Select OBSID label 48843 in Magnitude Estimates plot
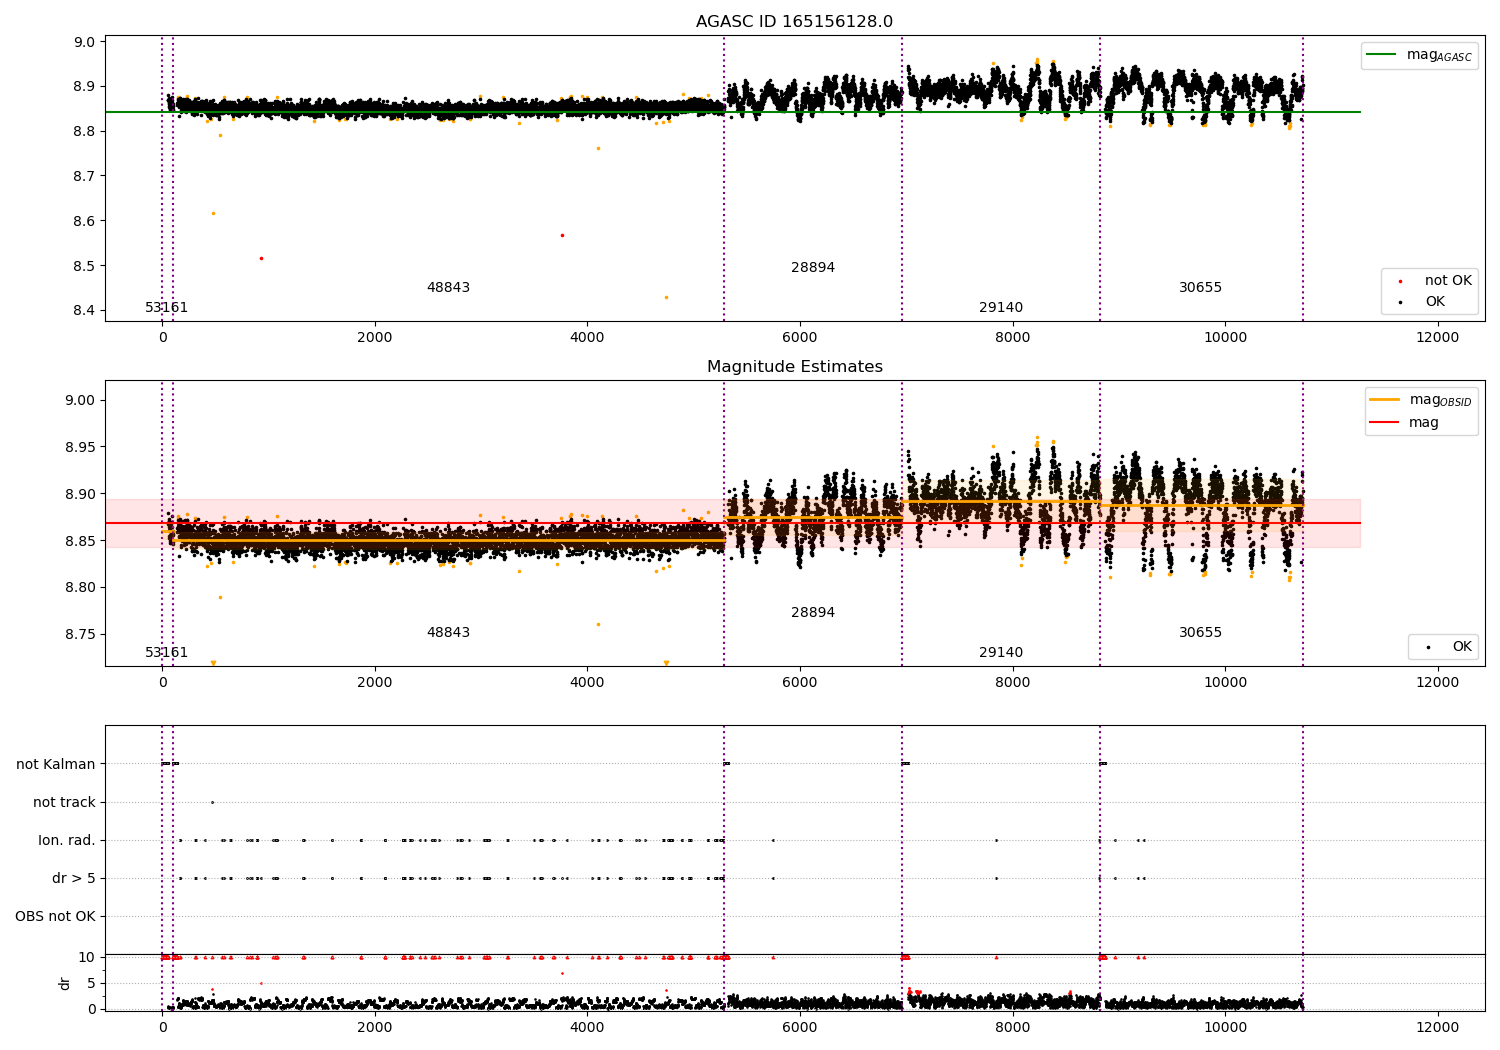This screenshot has height=1050, width=1500. coord(448,633)
